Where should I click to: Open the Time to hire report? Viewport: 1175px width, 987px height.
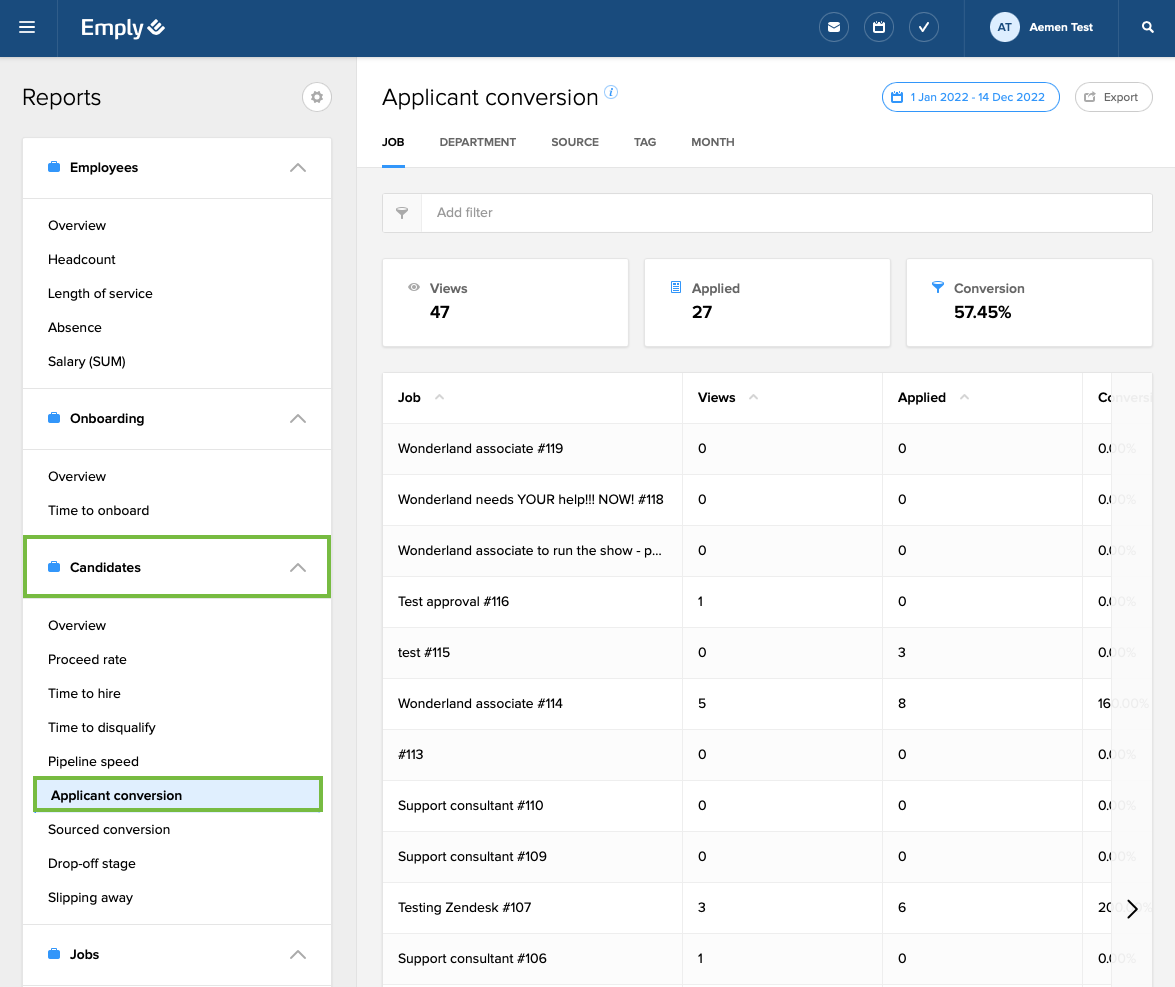coord(84,694)
